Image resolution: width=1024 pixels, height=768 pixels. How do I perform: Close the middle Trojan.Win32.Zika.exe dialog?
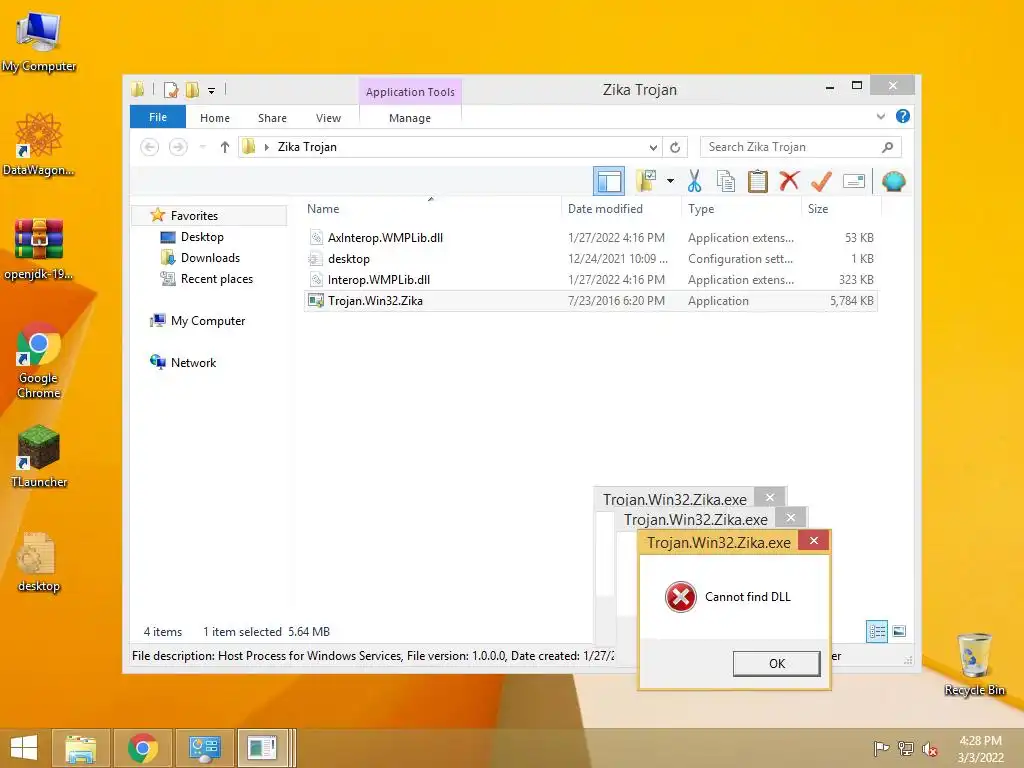click(x=791, y=518)
